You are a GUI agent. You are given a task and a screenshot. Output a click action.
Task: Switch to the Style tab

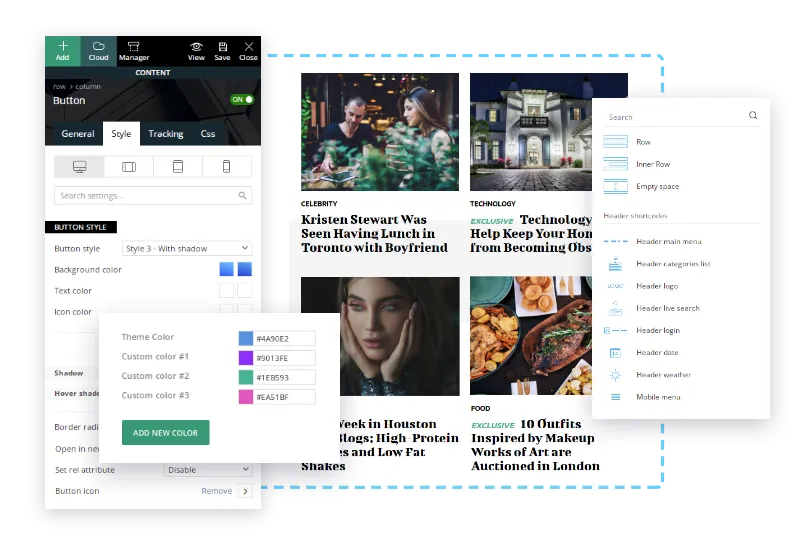tap(121, 134)
